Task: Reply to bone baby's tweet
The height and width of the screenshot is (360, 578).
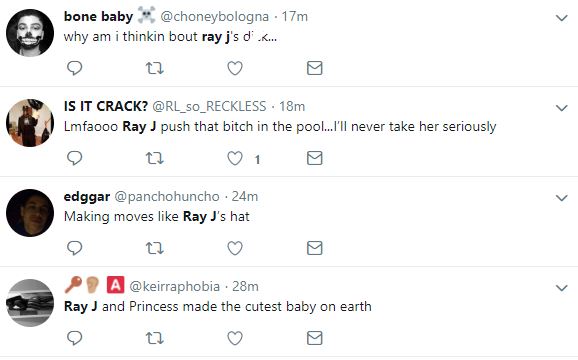Action: [74, 68]
